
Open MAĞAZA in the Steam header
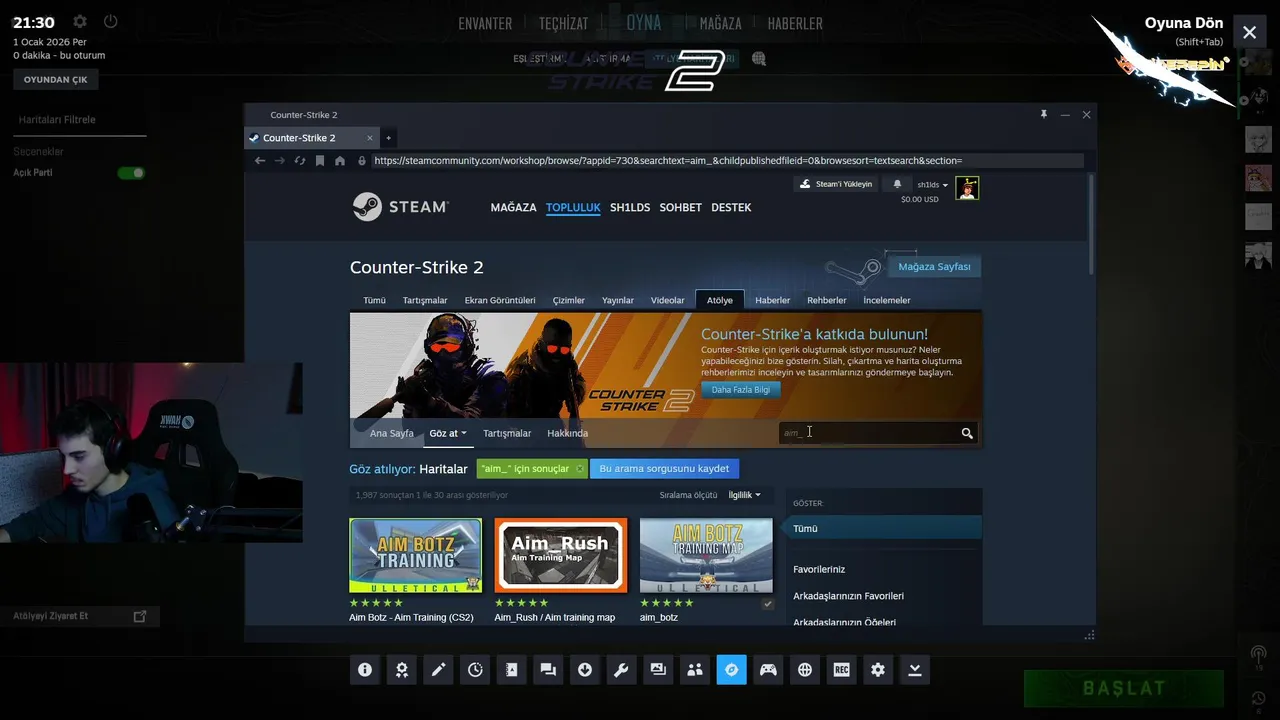pyautogui.click(x=514, y=207)
